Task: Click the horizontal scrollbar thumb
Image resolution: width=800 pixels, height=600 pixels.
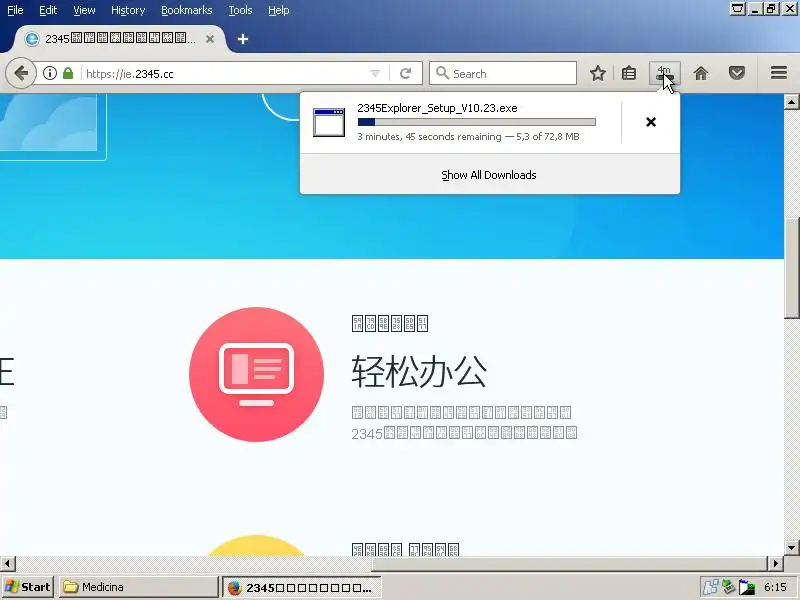Action: coord(570,563)
